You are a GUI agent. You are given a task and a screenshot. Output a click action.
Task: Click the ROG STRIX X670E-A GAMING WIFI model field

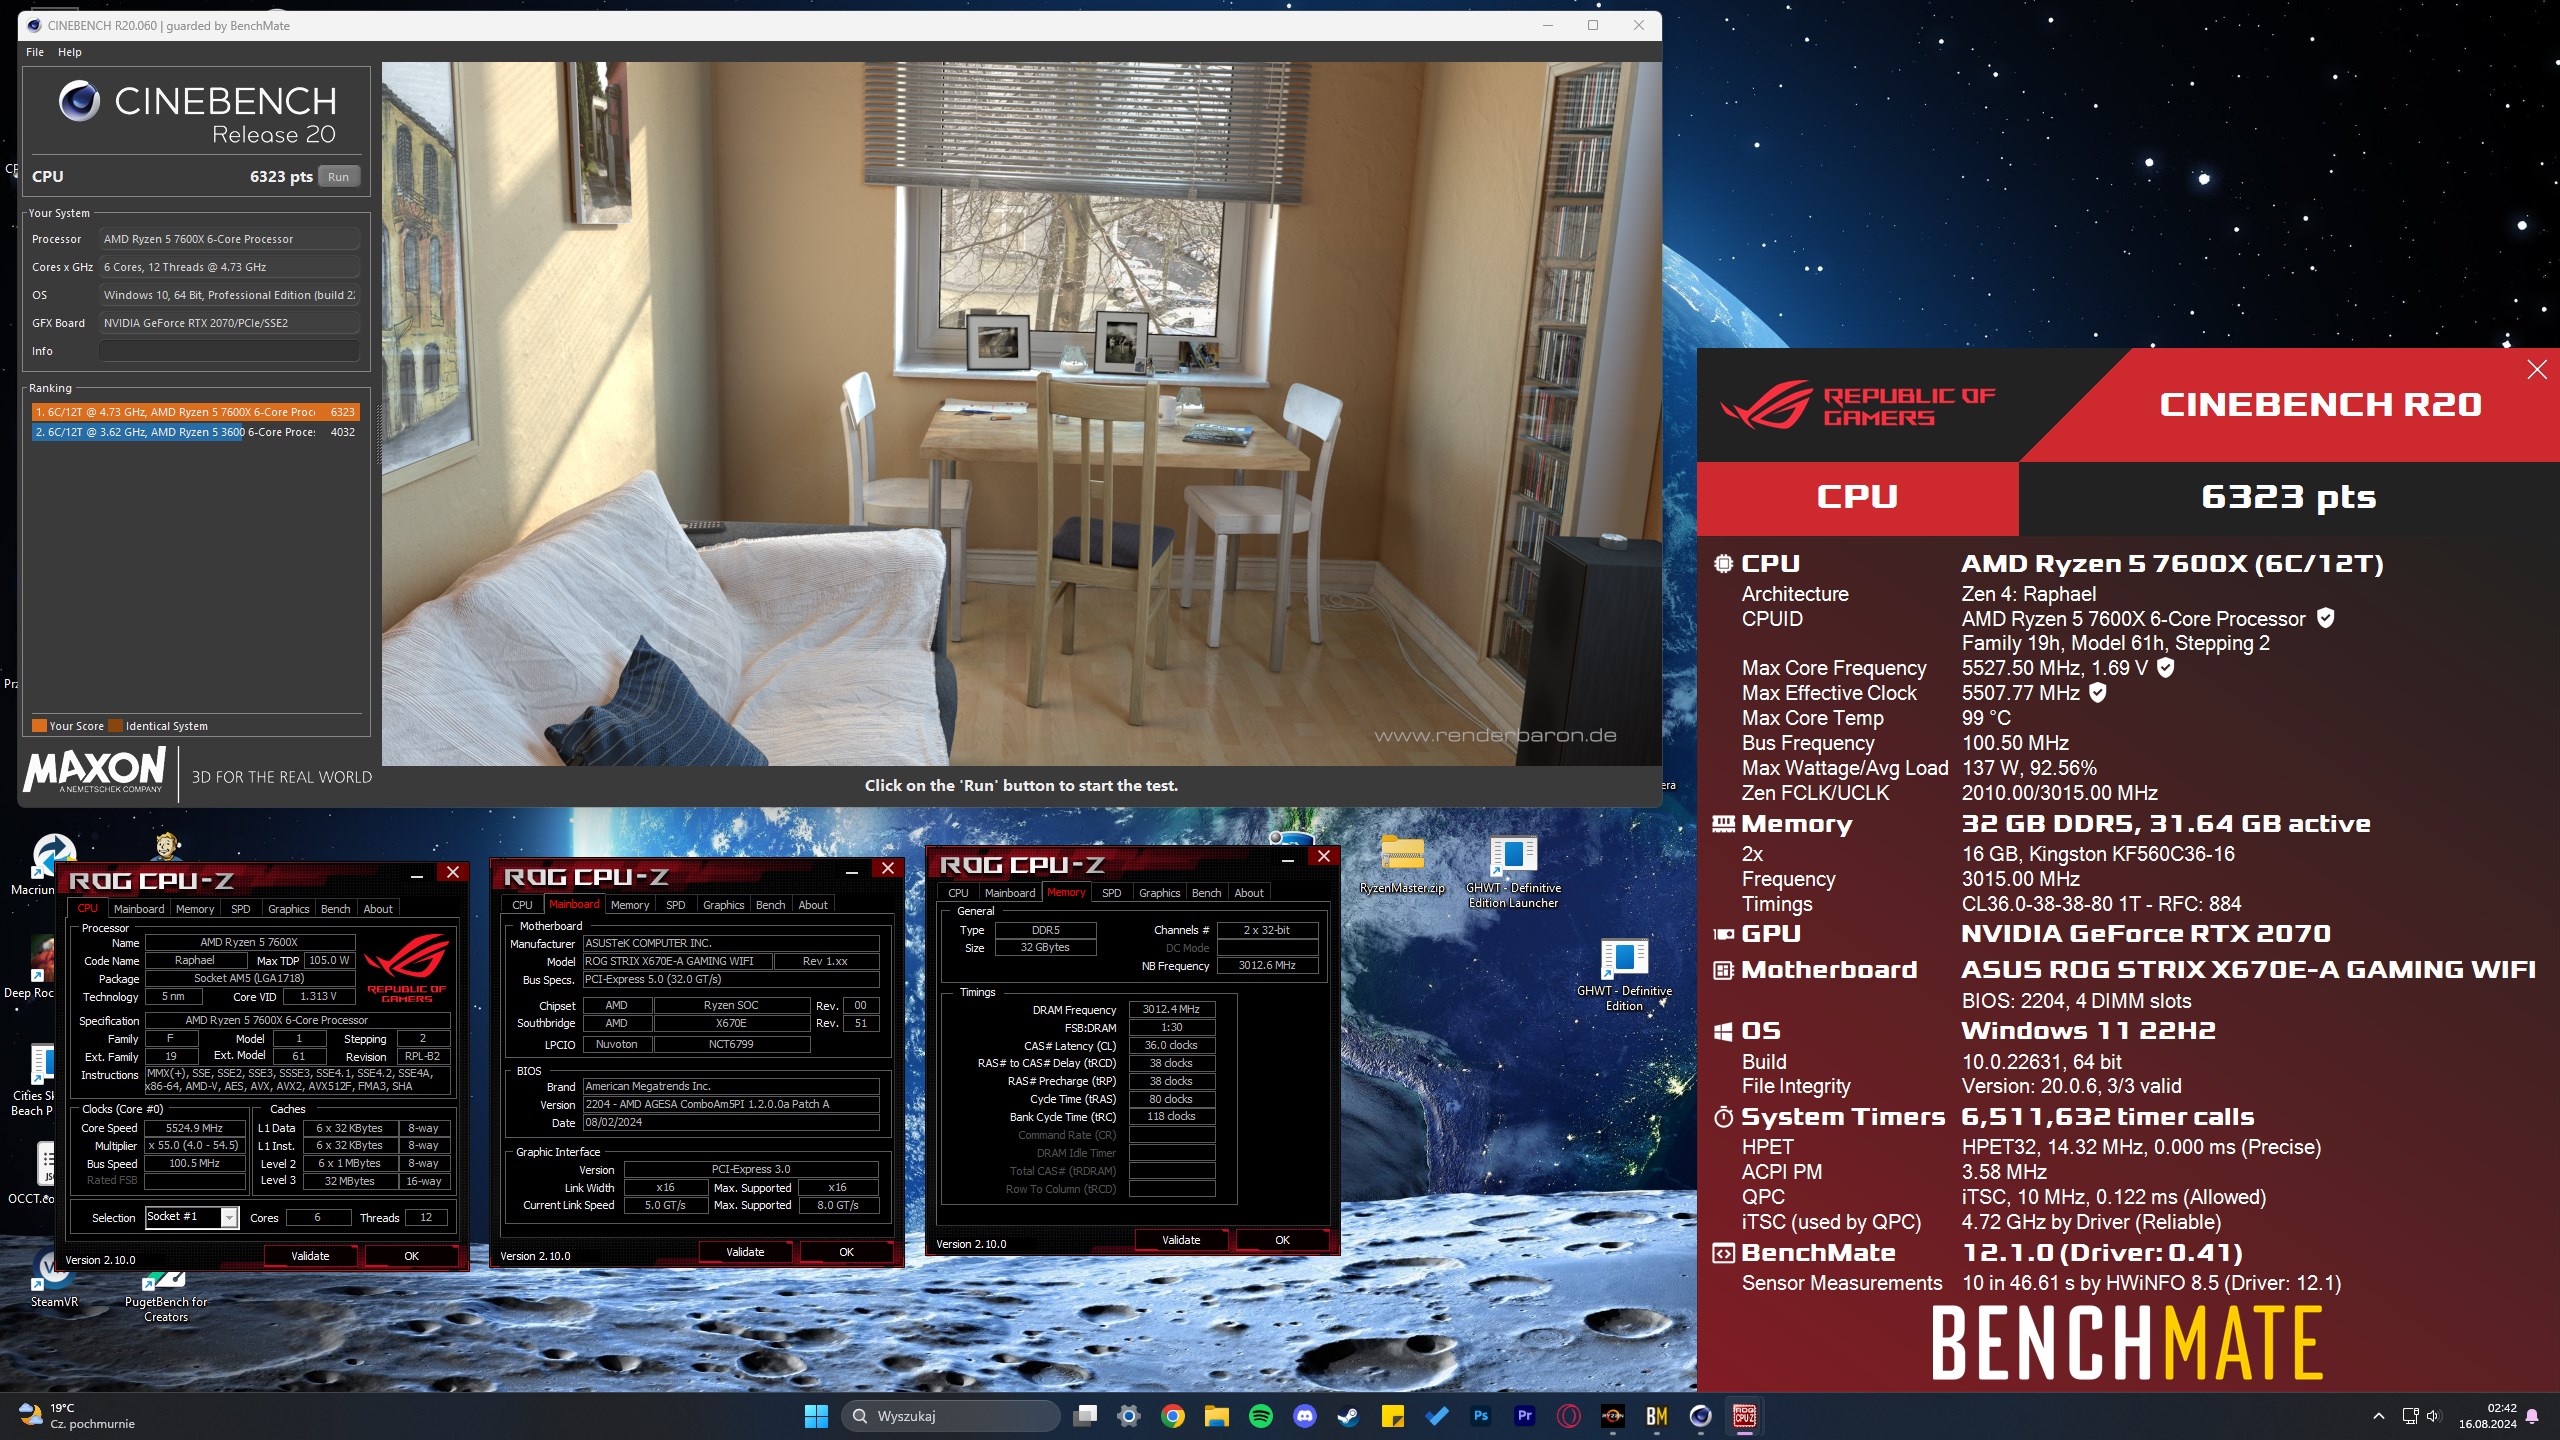click(x=677, y=961)
